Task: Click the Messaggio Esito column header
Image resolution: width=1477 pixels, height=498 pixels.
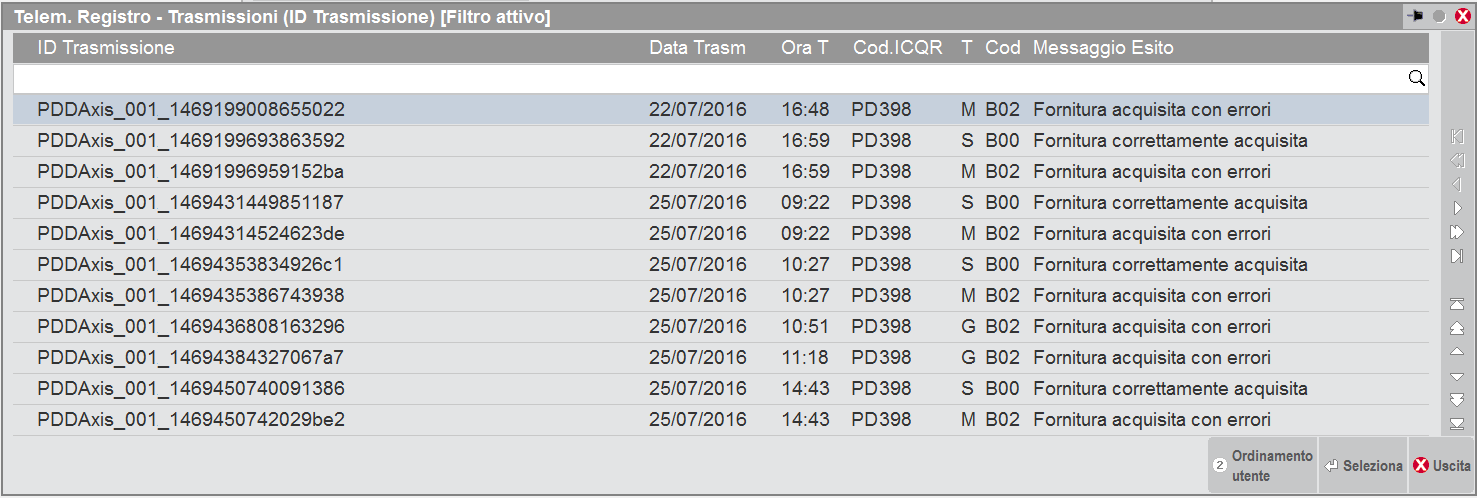Action: click(1103, 48)
